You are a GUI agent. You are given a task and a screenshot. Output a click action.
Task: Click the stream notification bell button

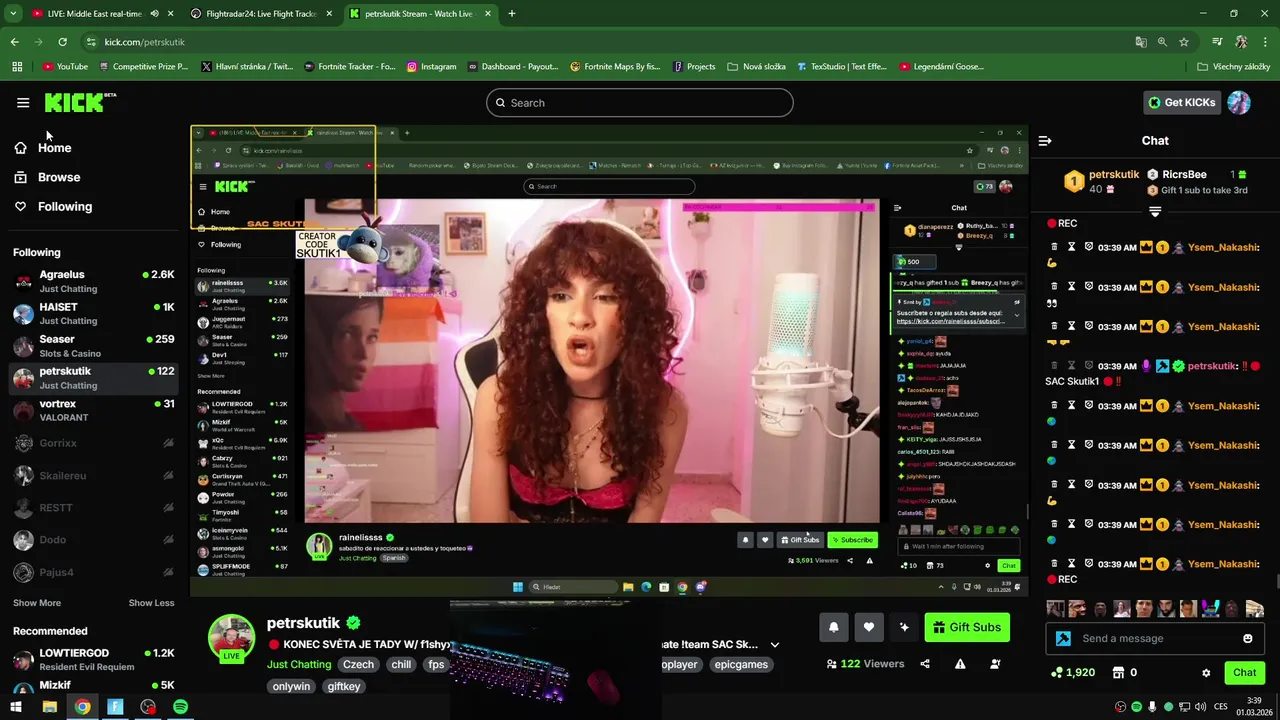(834, 627)
